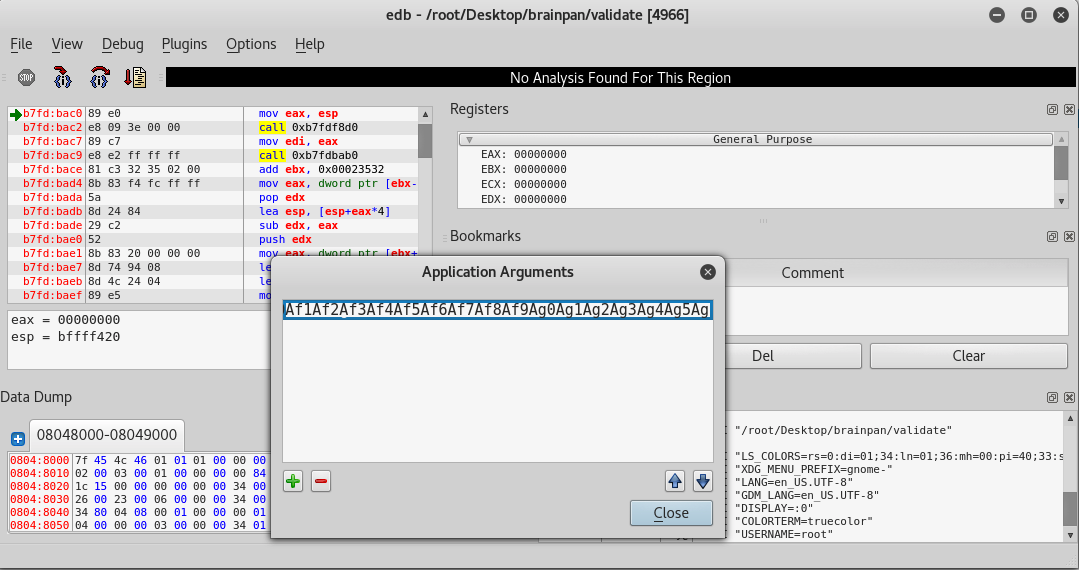Add a new Data Dump tab
This screenshot has height=570, width=1079.
(x=18, y=439)
